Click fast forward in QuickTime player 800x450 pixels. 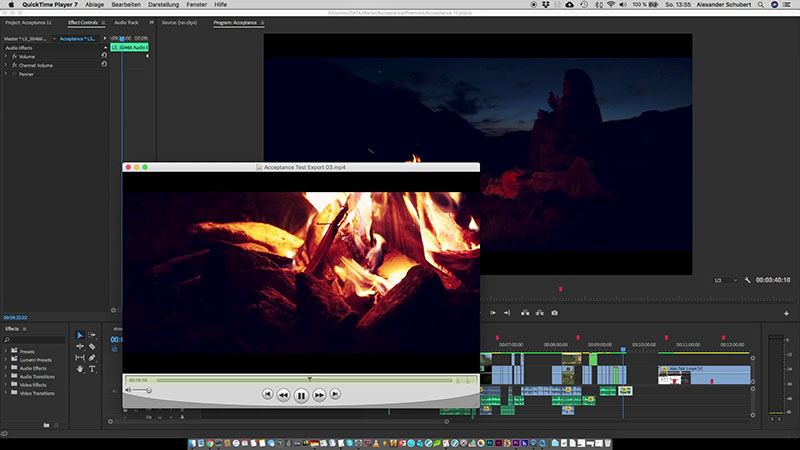pyautogui.click(x=319, y=395)
